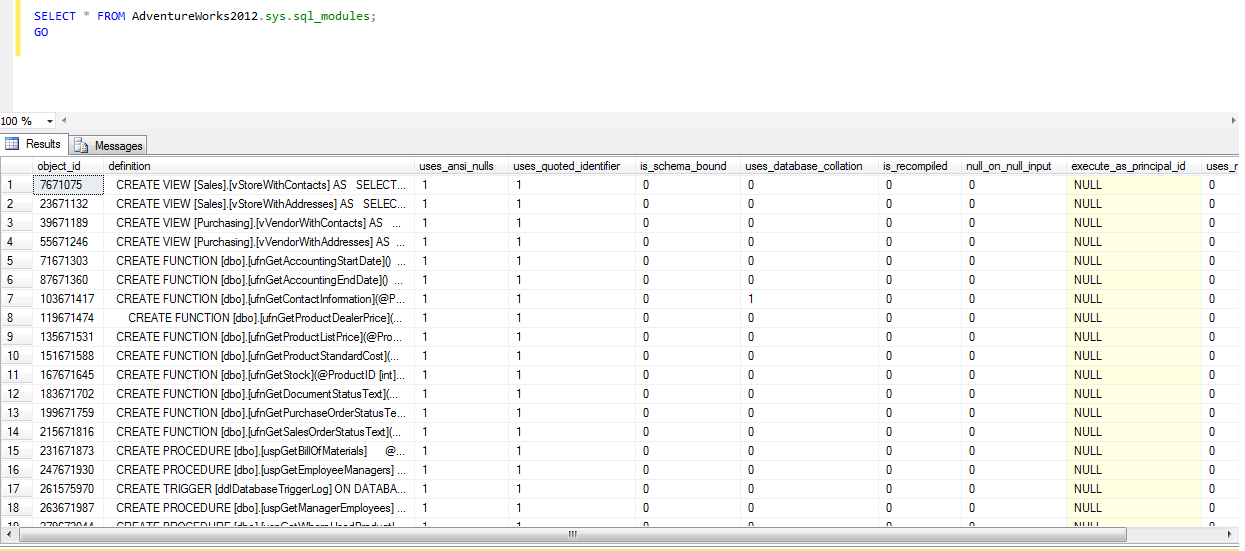1245x551 pixels.
Task: Select the uses_database_collation column header
Action: 809,166
